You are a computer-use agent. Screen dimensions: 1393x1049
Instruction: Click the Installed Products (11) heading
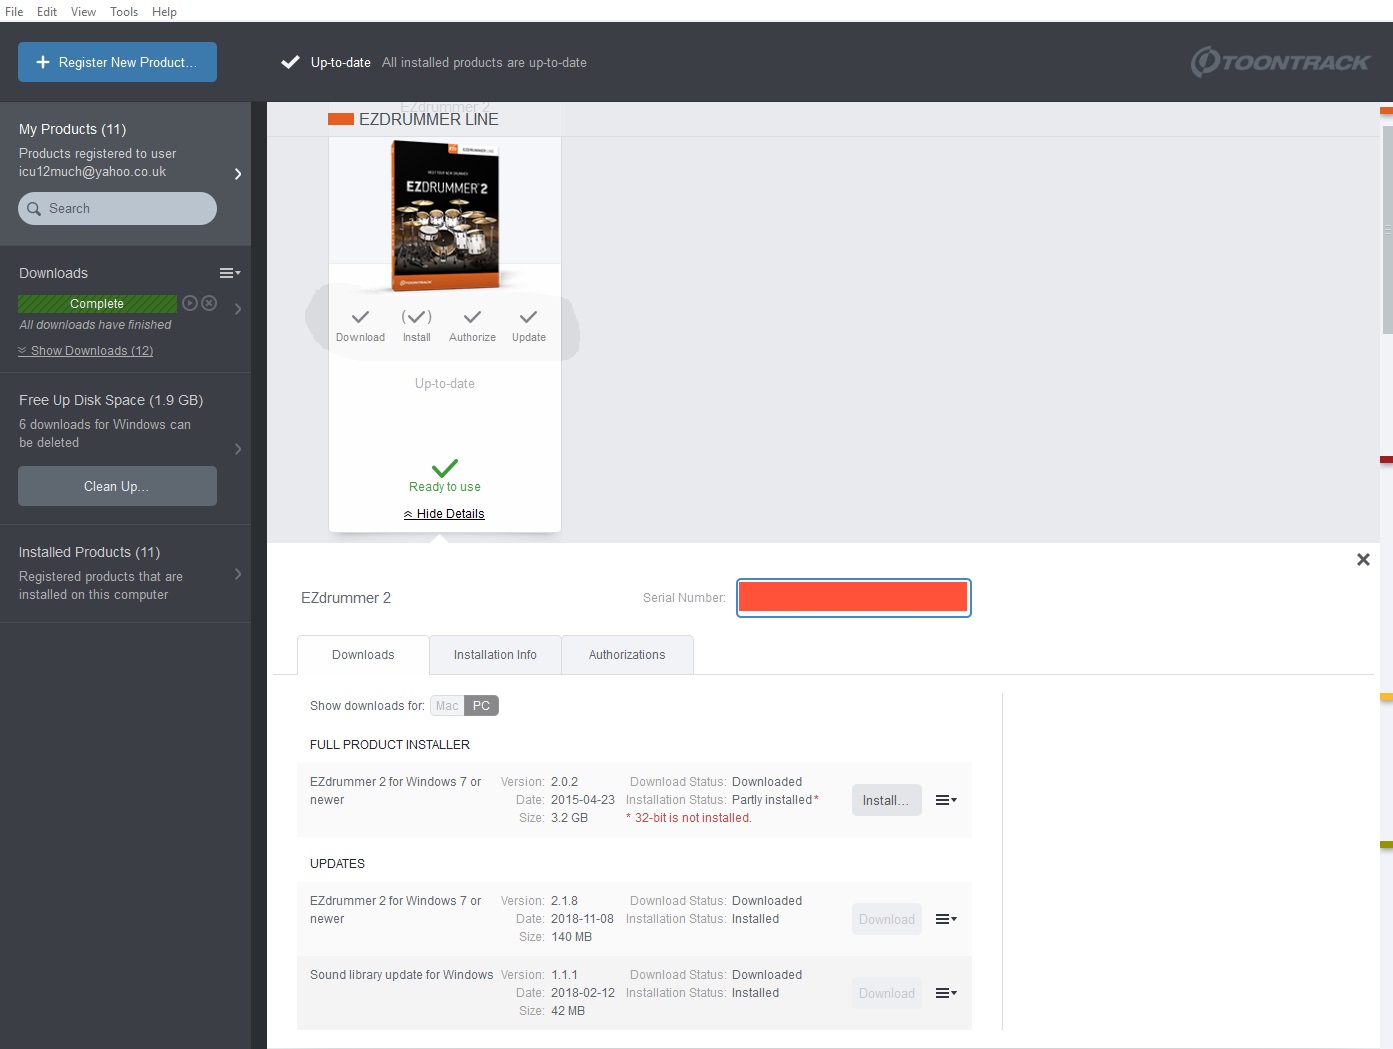pos(89,552)
